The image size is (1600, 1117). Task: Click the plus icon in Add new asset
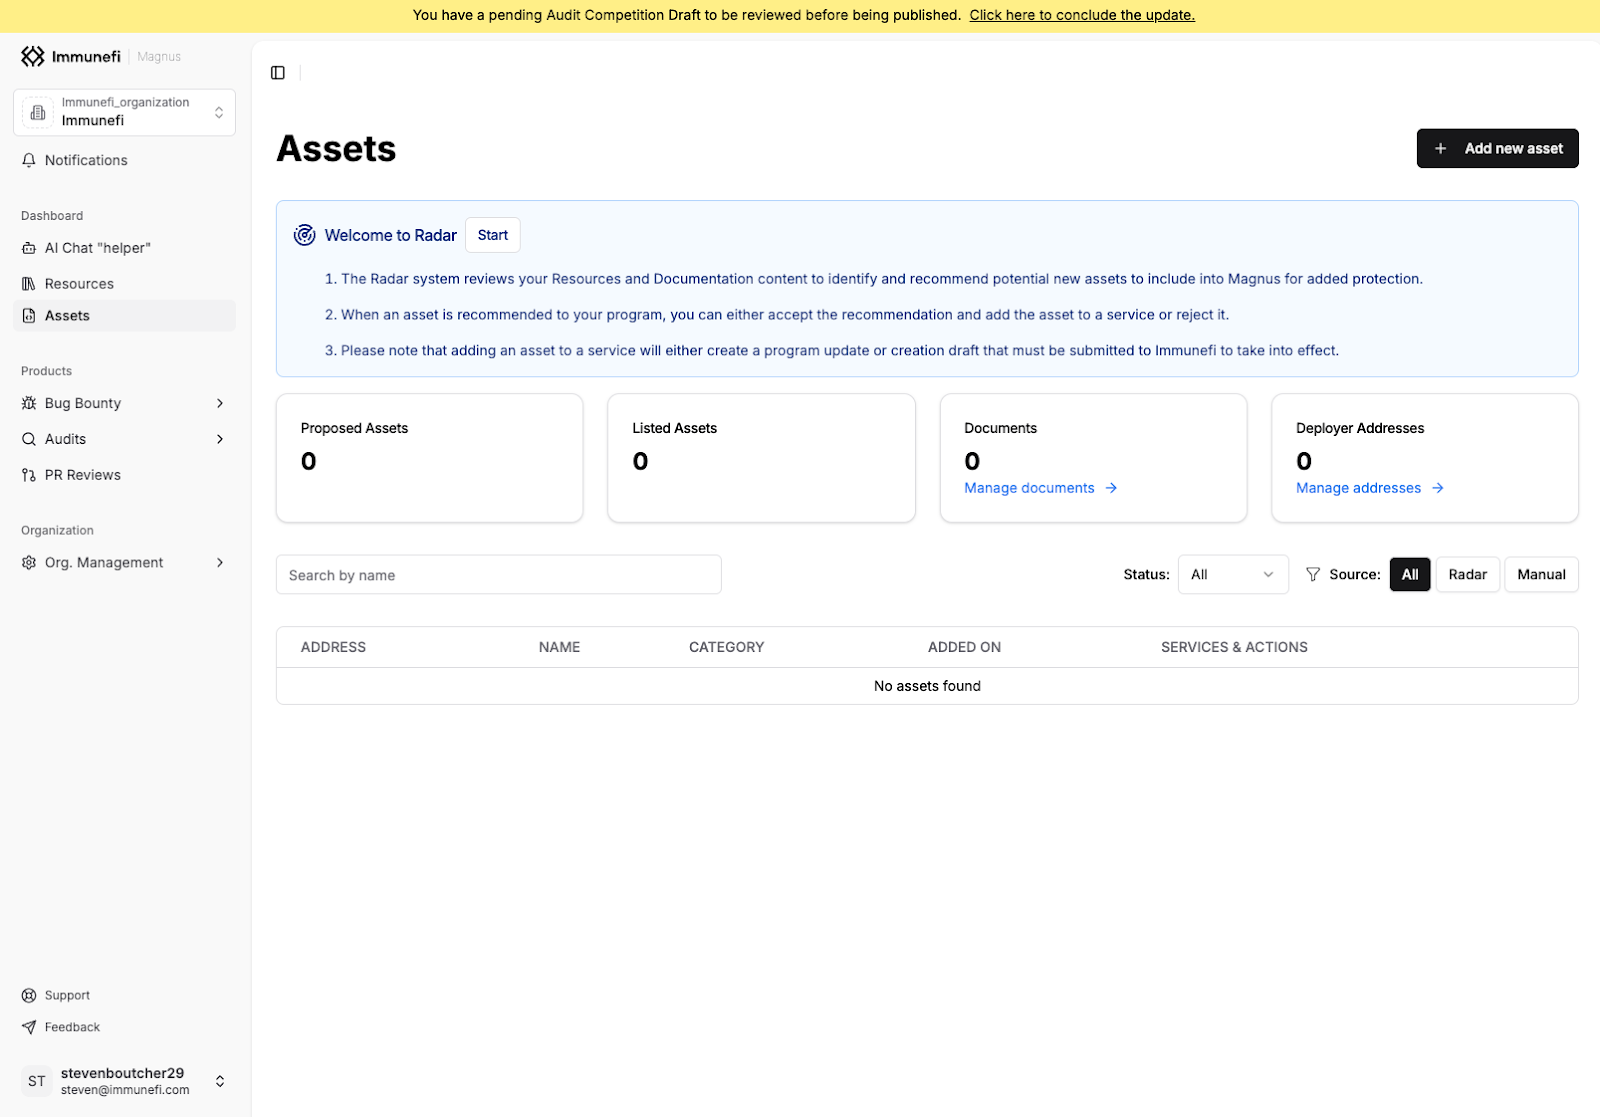pyautogui.click(x=1441, y=149)
